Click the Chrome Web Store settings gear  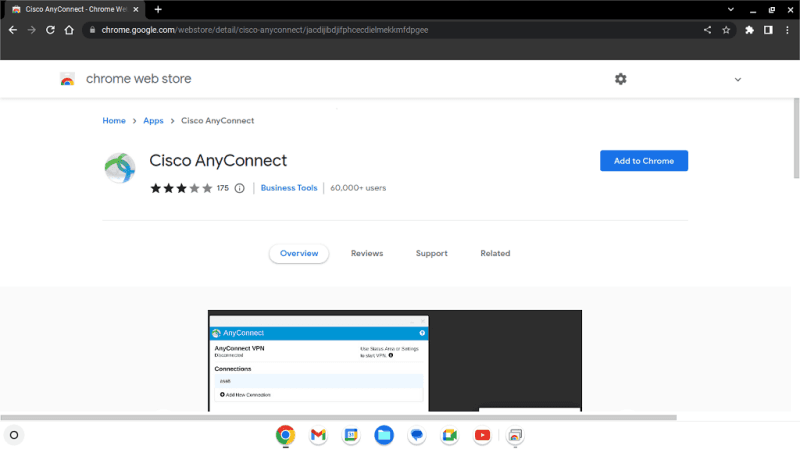620,79
